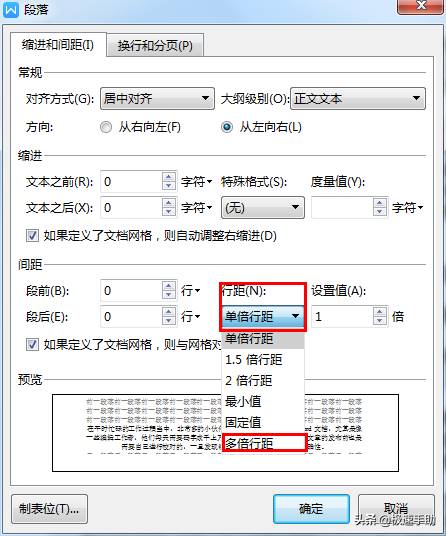Viewport: 446px width, 536px height.
Task: Open 字符 unit dropdown beside 文本之前
Action: [197, 182]
